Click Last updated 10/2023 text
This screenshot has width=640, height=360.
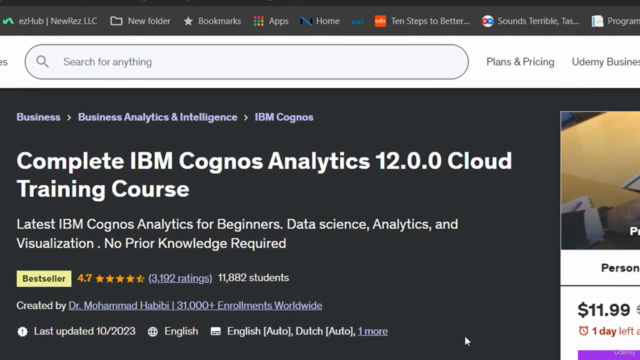84,331
